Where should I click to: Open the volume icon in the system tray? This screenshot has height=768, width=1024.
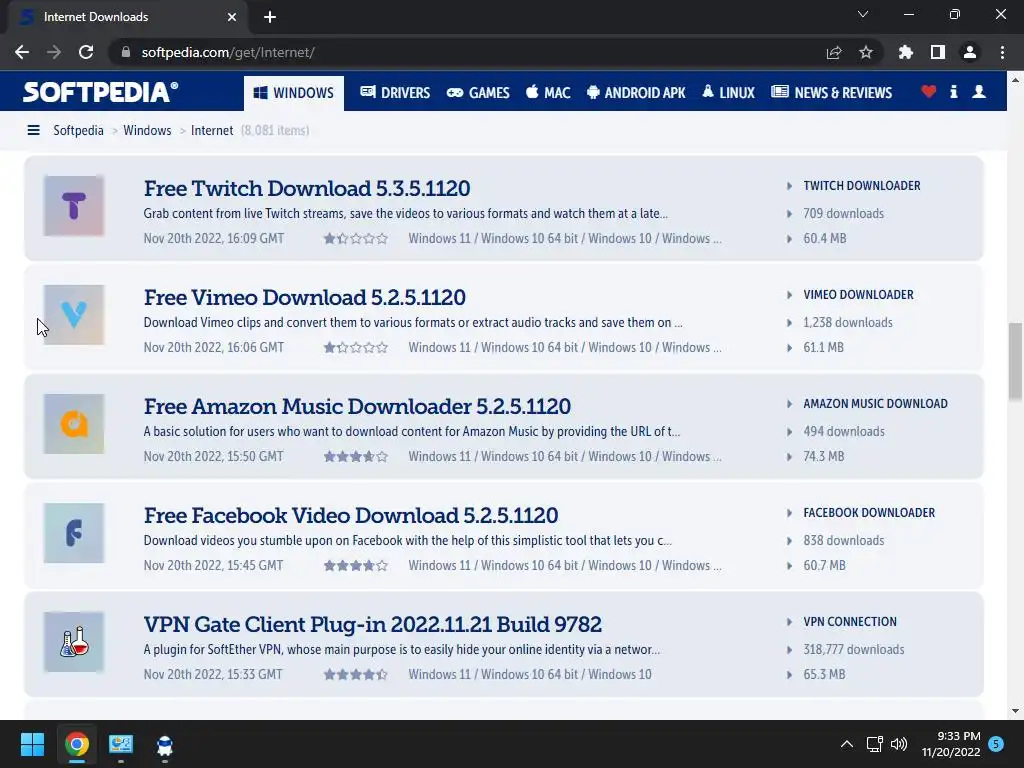point(899,744)
